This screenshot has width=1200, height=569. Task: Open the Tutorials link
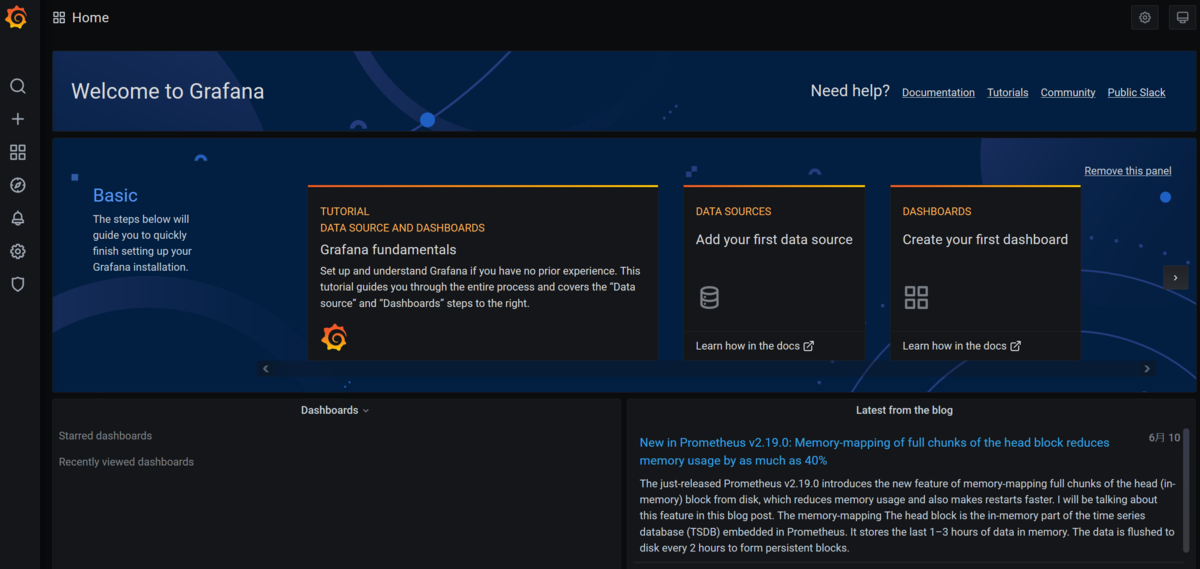click(1007, 93)
